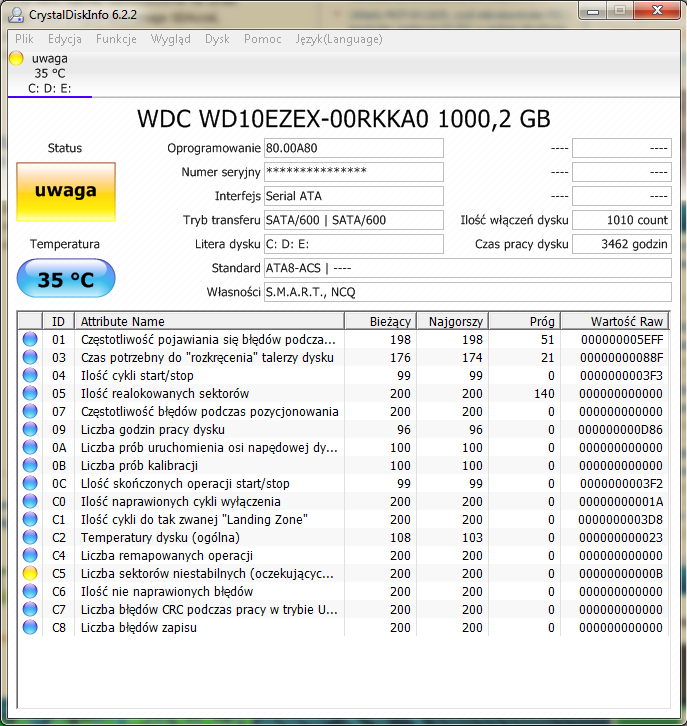
Task: Click the status orb for attribute C7
Action: [30, 609]
